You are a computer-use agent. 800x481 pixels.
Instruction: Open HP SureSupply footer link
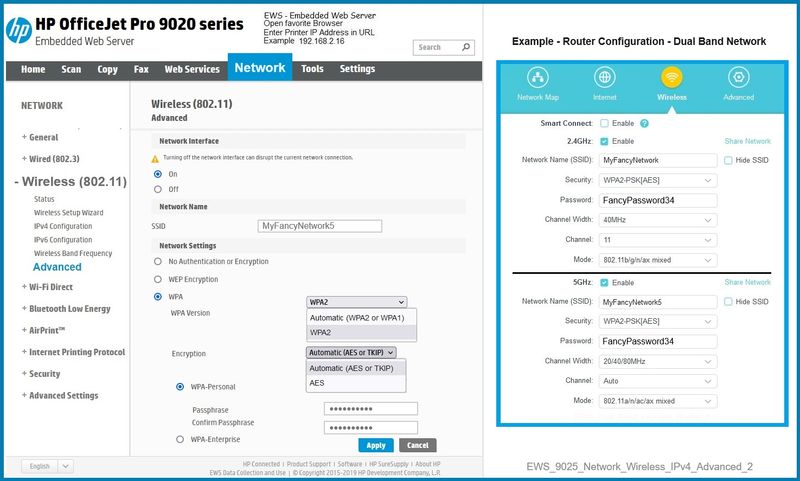[x=389, y=464]
